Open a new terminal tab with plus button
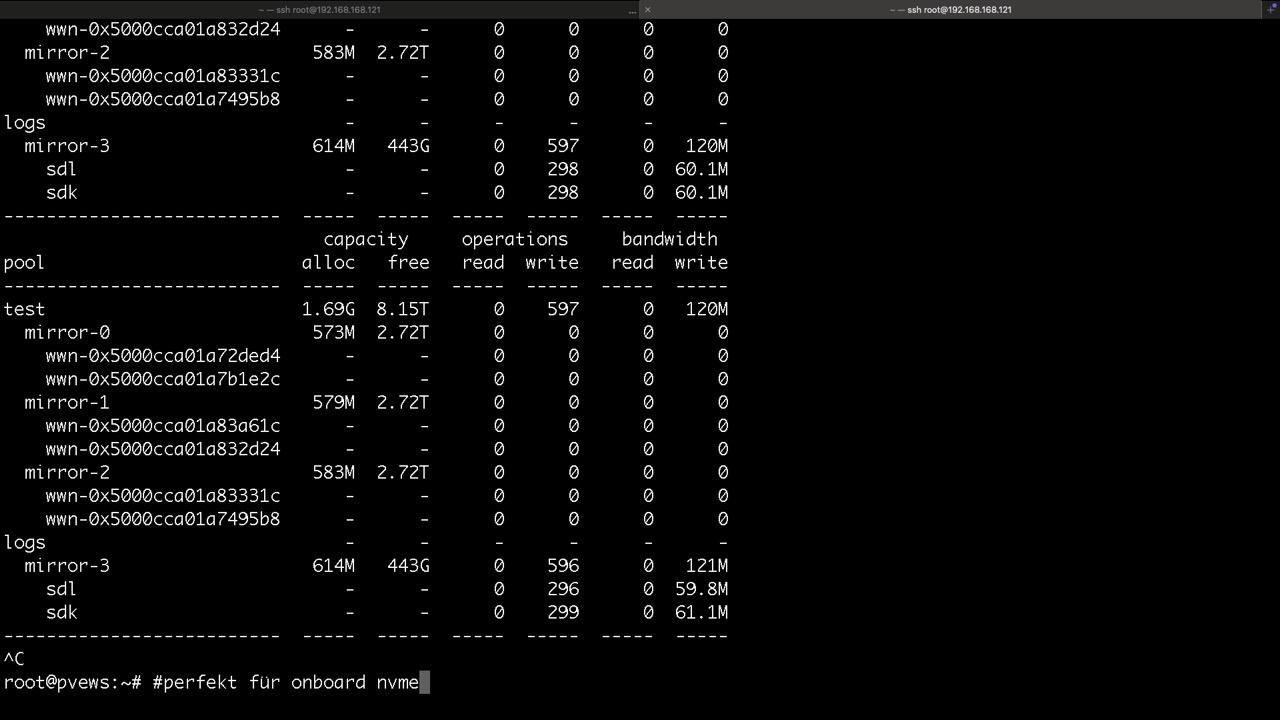The image size is (1280, 720). [1272, 9]
